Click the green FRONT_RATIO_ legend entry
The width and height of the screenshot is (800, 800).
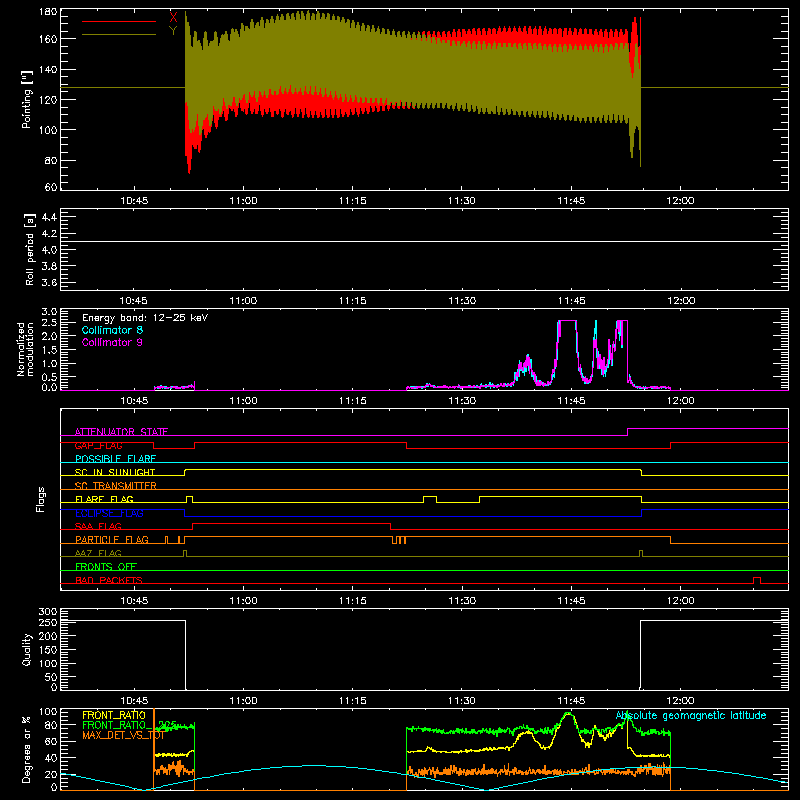click(x=129, y=725)
